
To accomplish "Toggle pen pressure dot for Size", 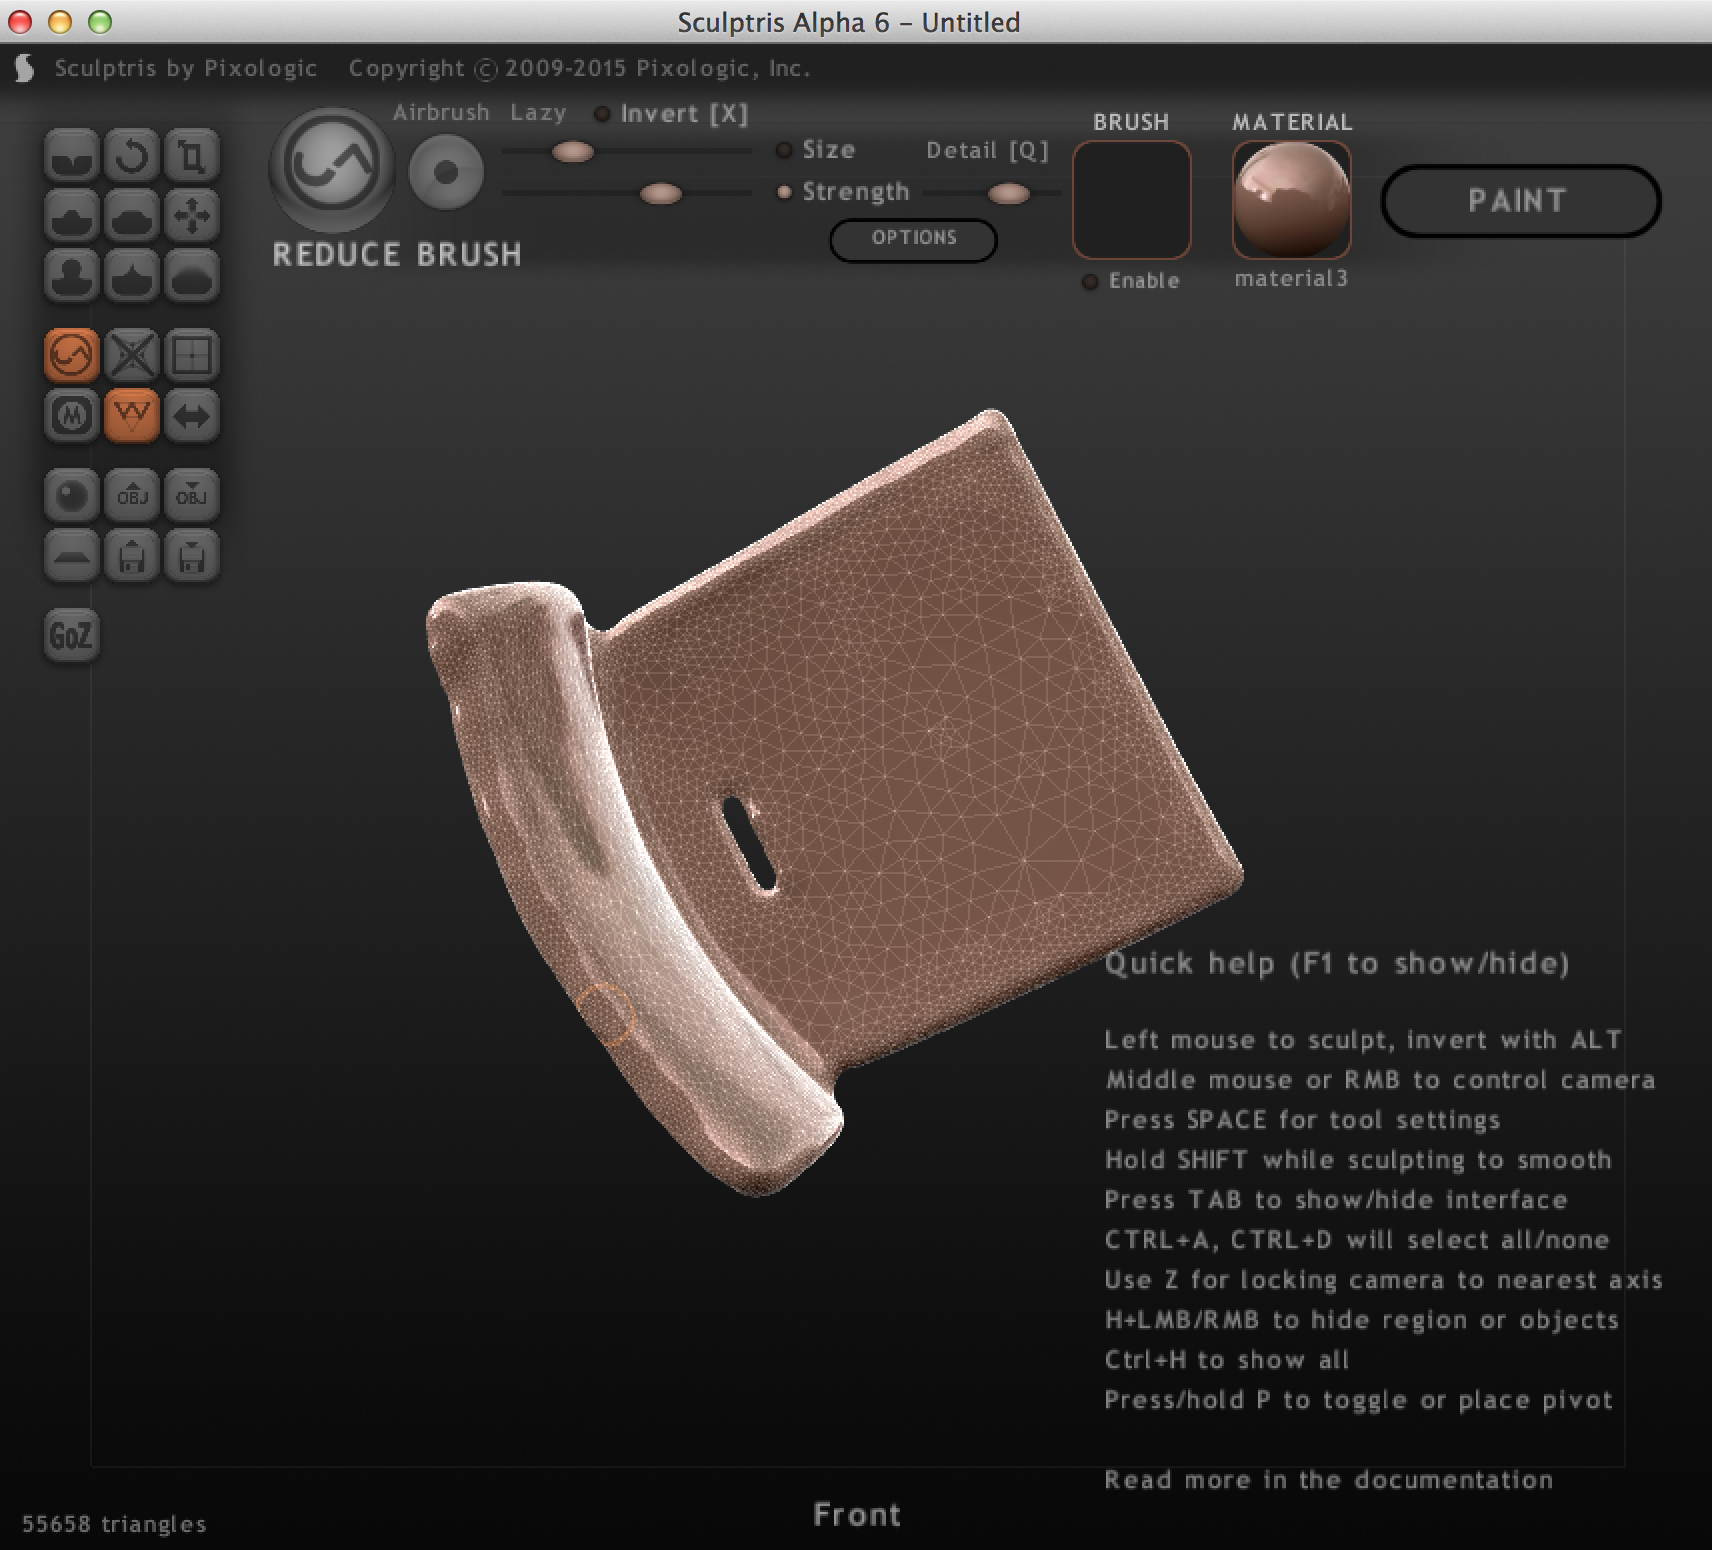I will 785,150.
